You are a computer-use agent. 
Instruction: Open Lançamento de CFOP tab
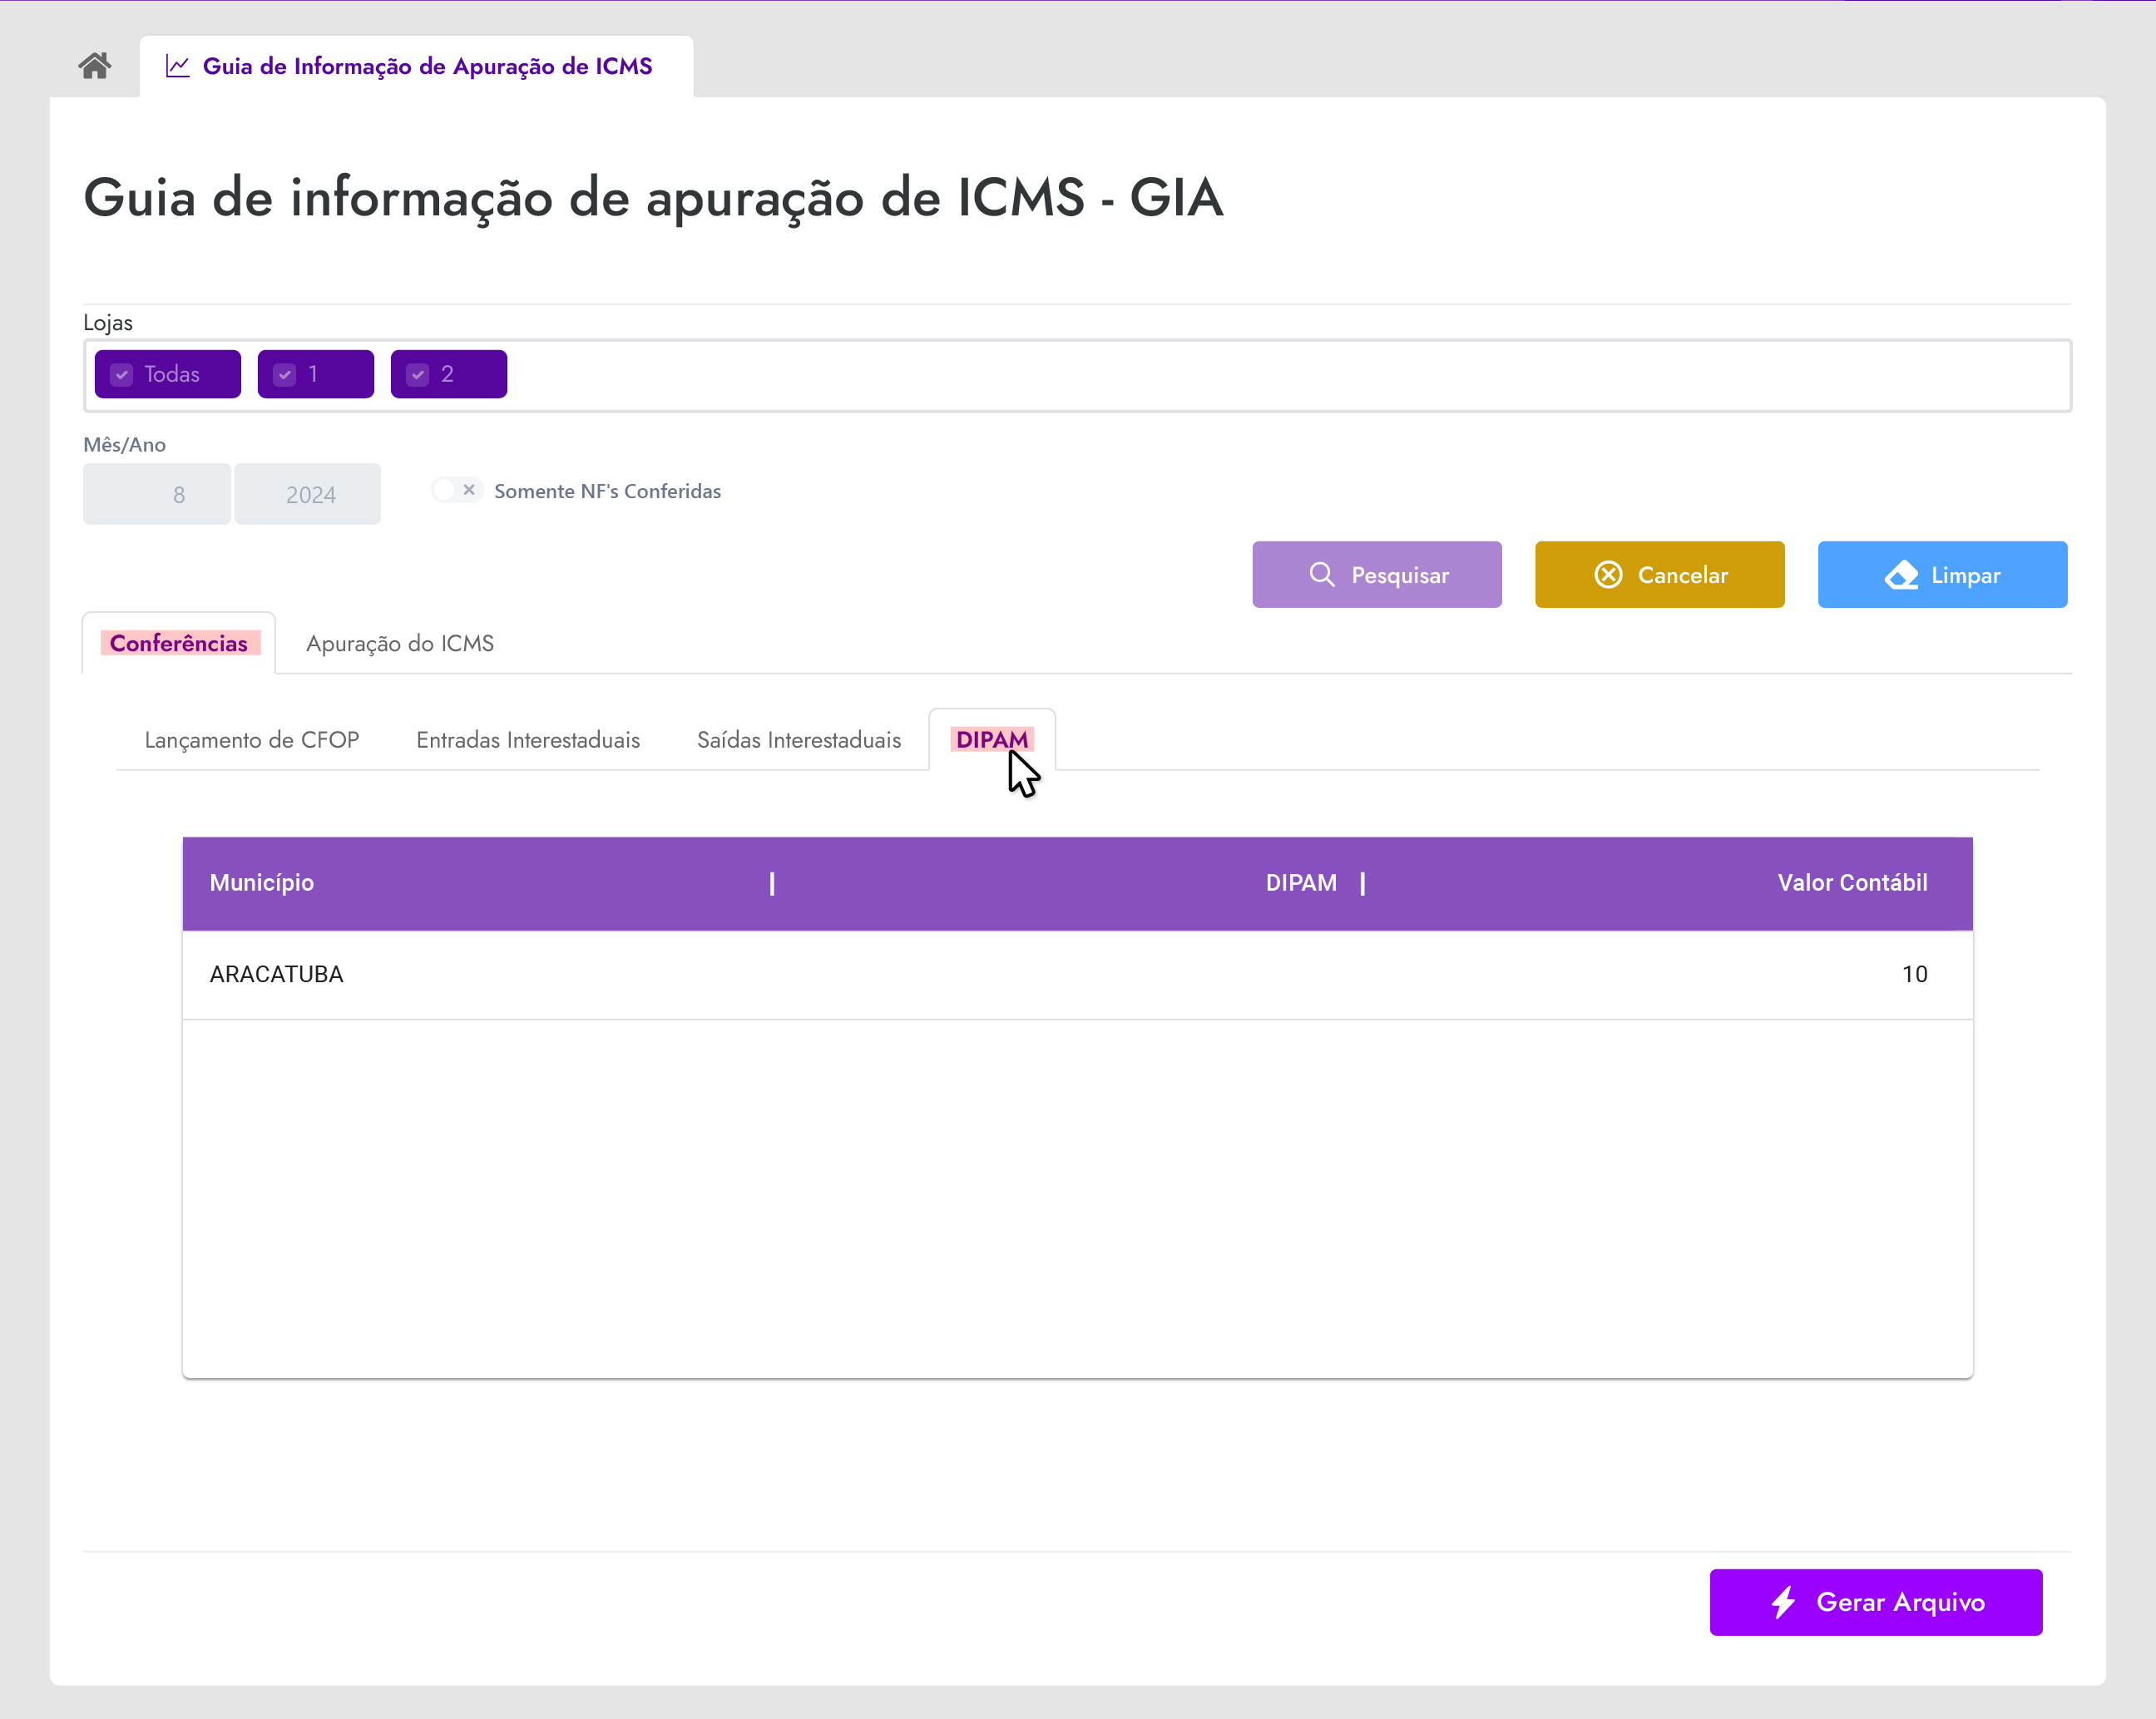pyautogui.click(x=252, y=740)
